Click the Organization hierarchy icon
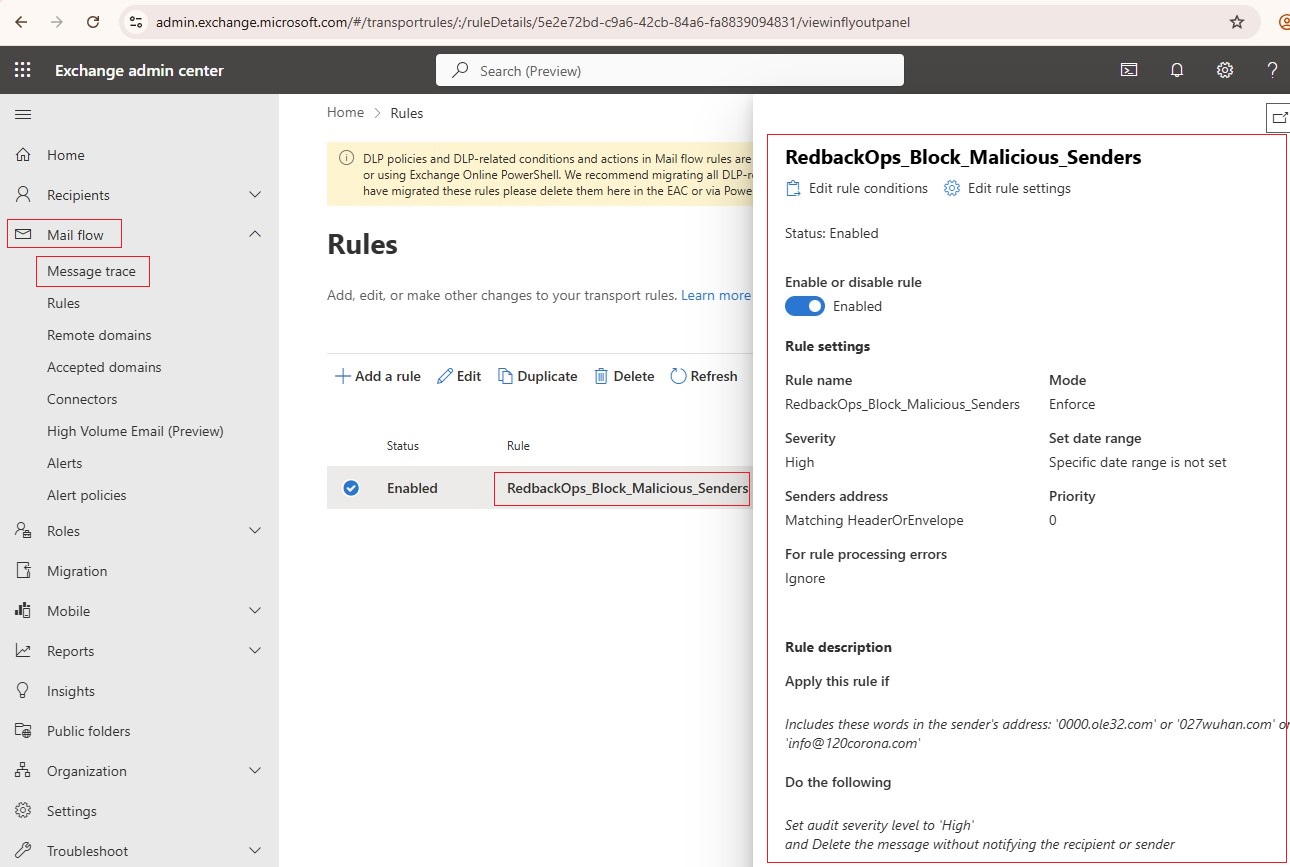Screen dimensions: 1290x867 pos(23,771)
